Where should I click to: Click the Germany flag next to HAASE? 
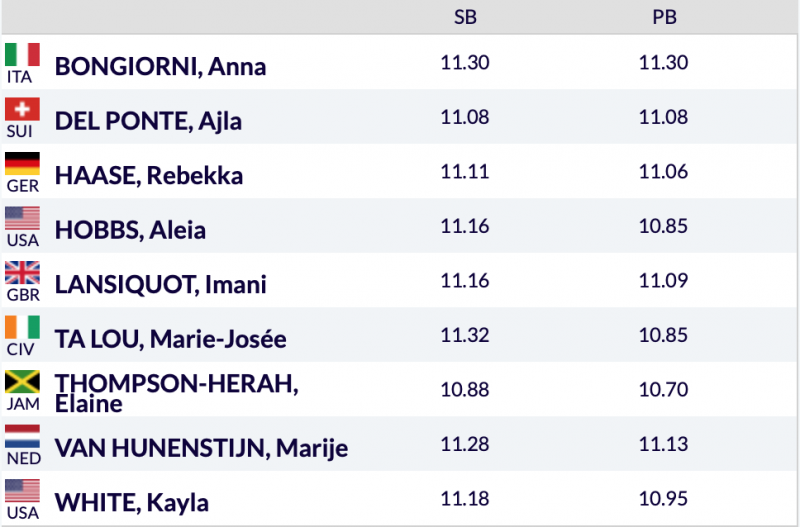(22, 164)
